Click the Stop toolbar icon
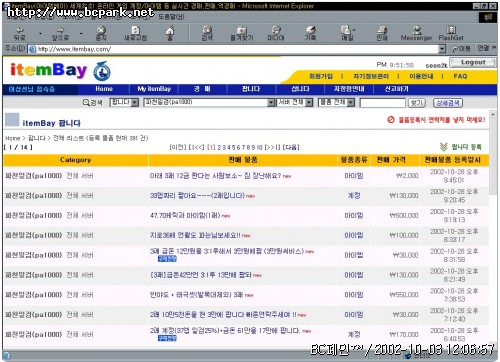500x362 pixels. (101, 33)
